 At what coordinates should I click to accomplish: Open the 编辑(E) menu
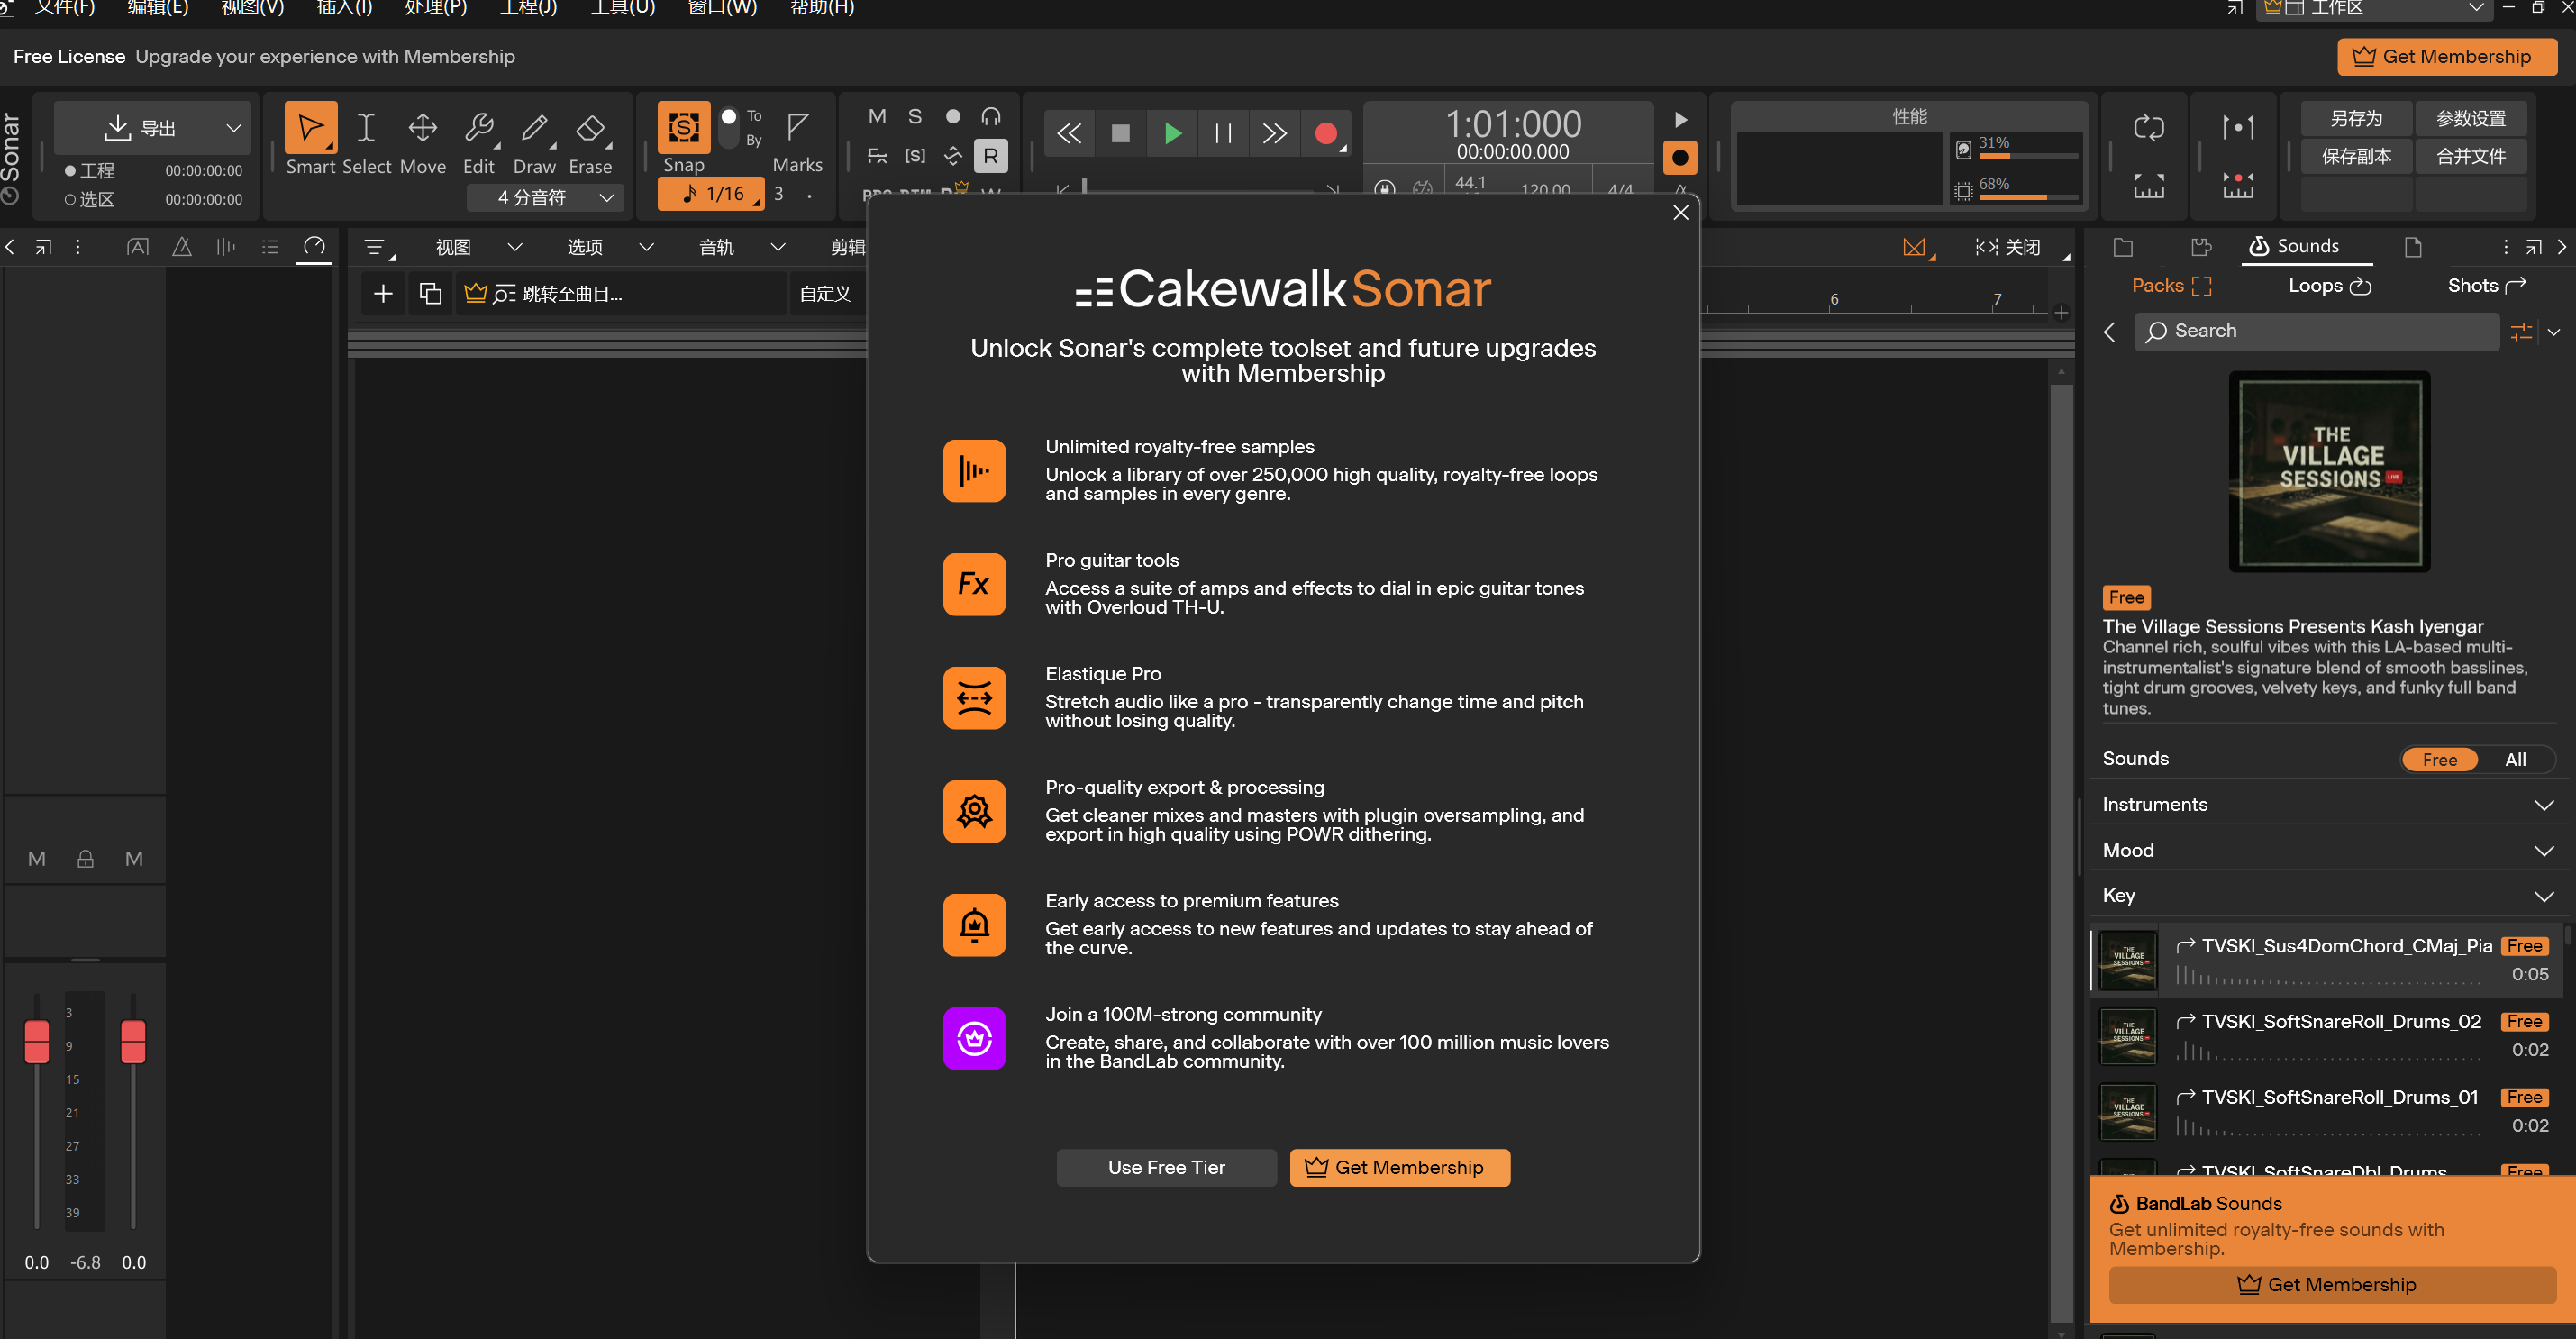(x=158, y=8)
